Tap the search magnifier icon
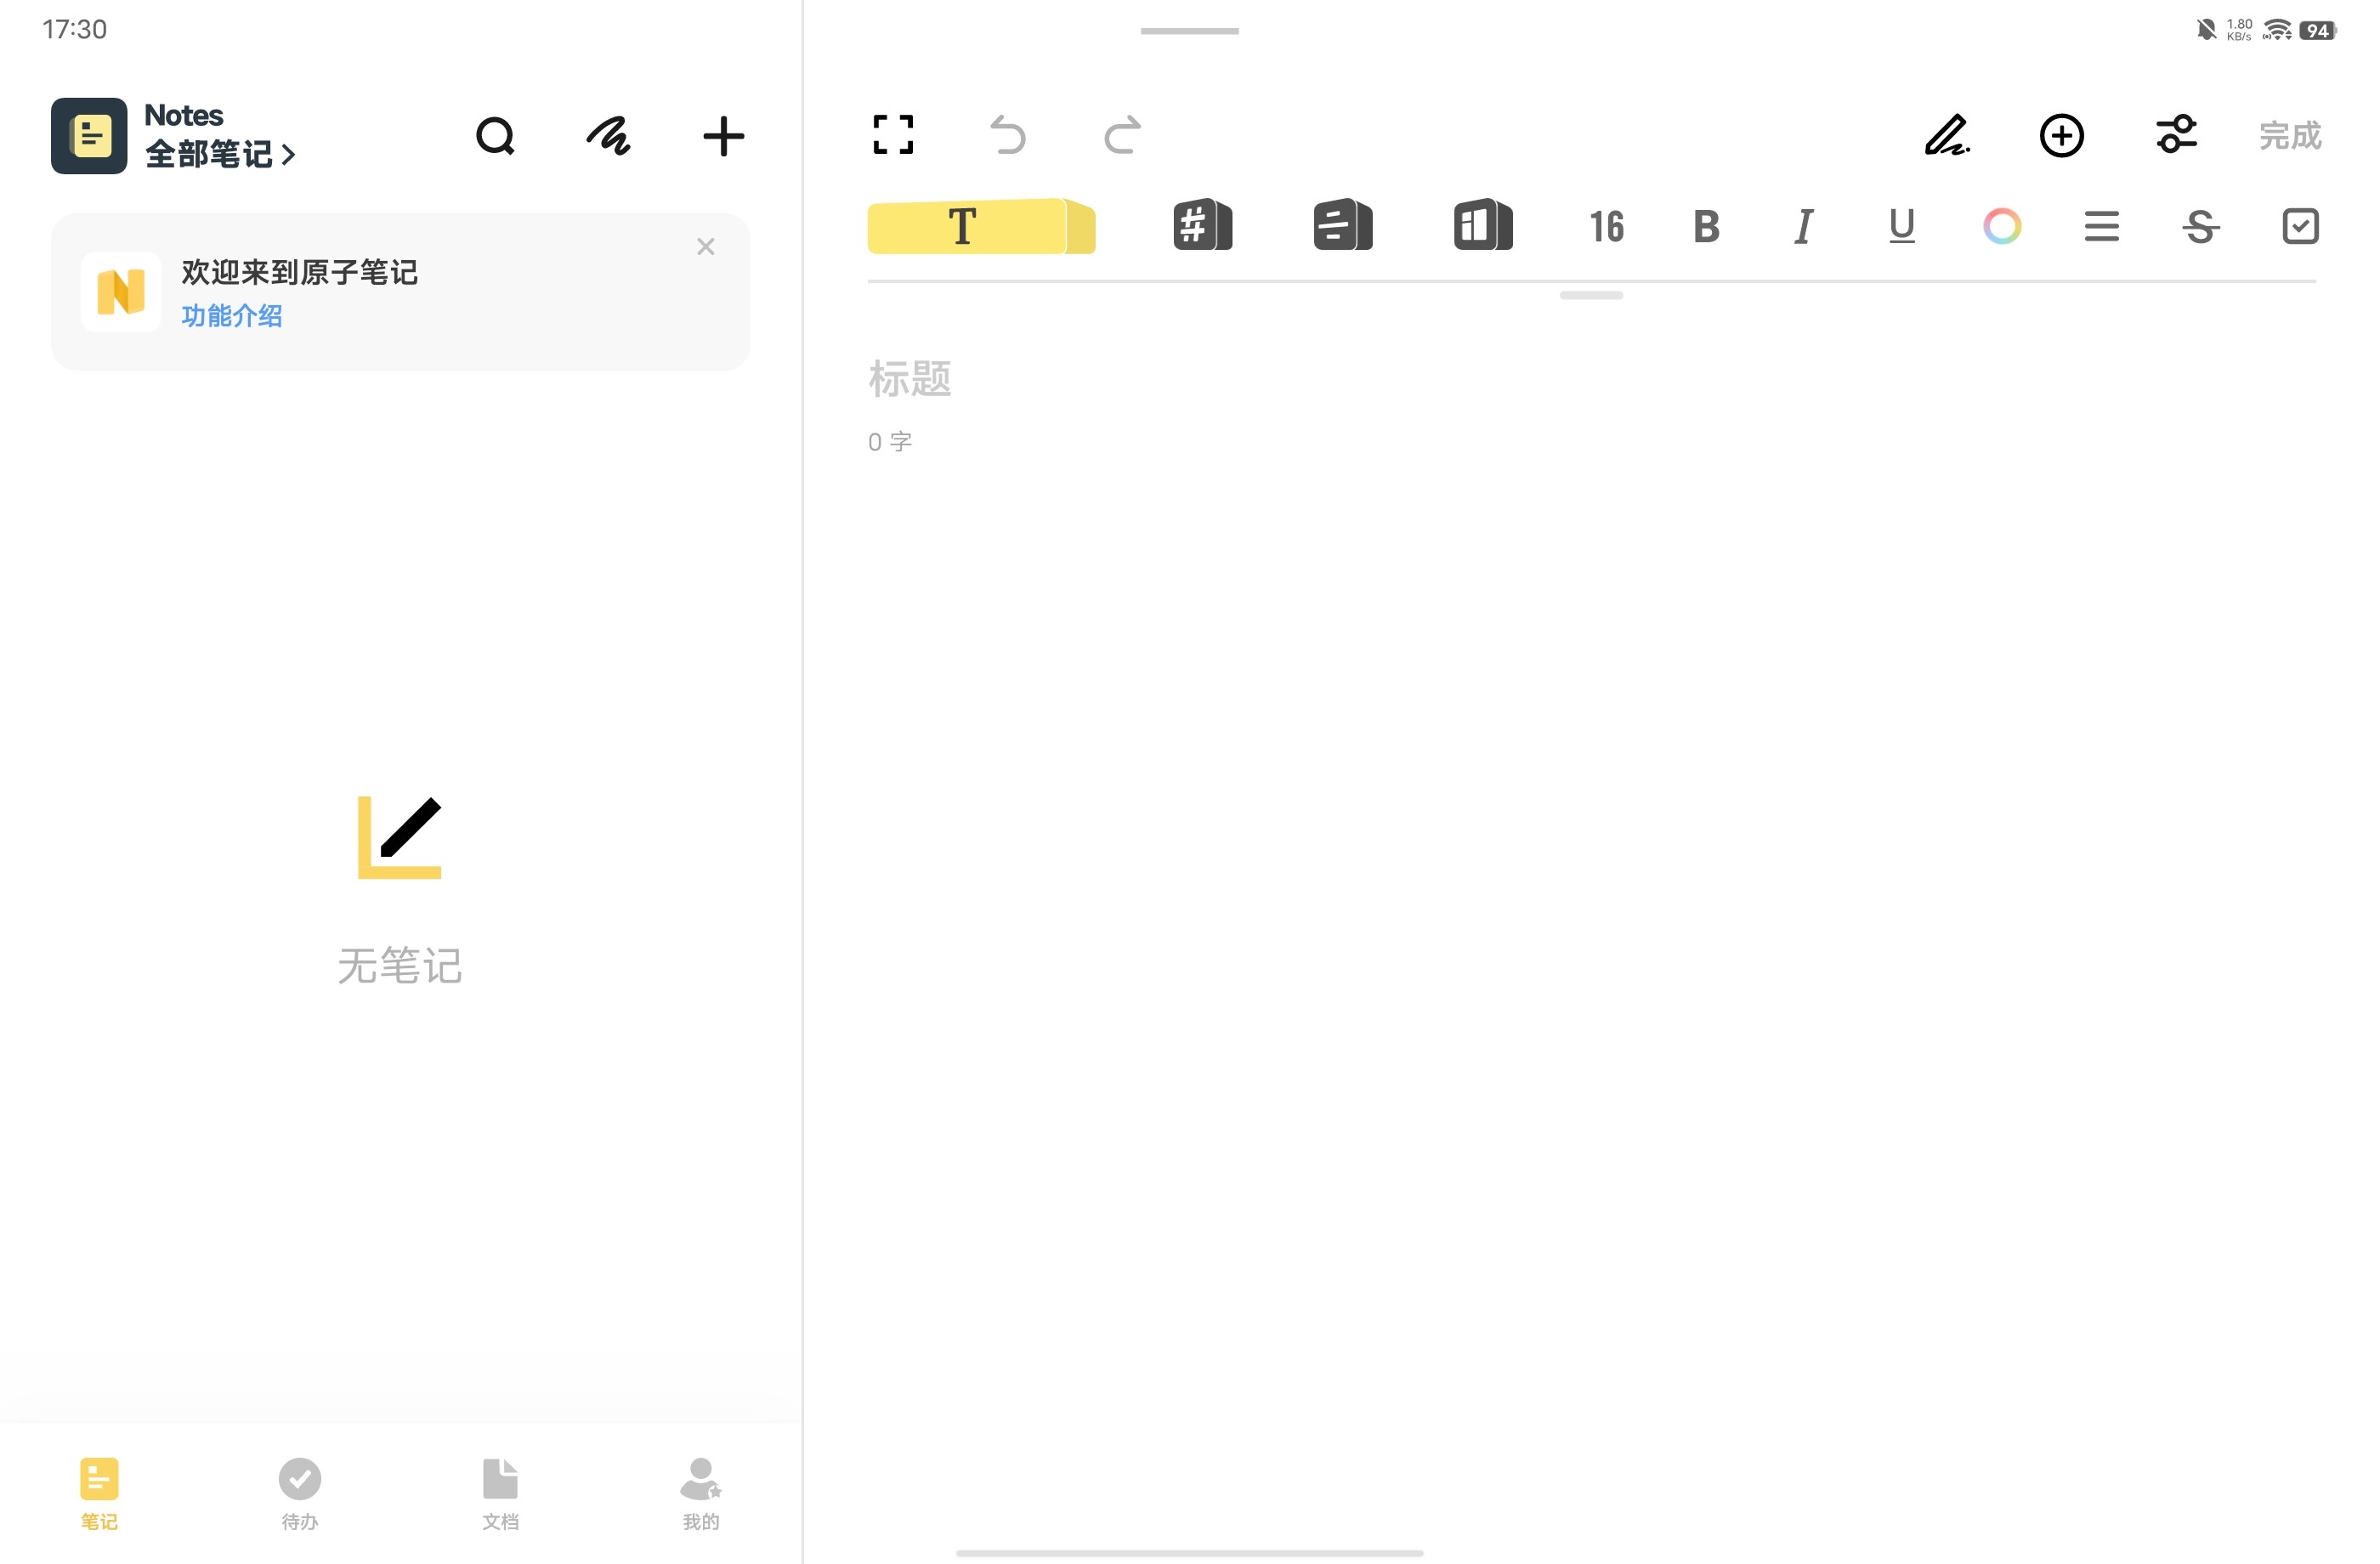 tap(495, 136)
